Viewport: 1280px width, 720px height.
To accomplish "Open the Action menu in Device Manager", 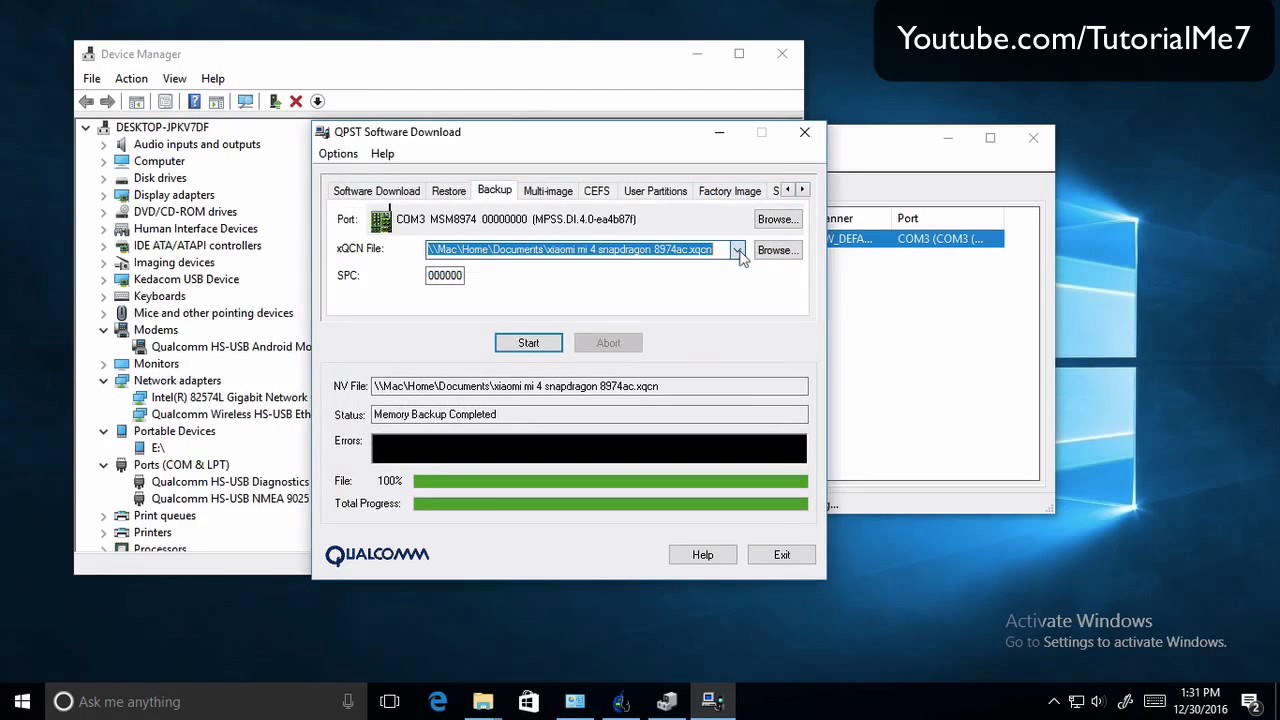I will [131, 78].
